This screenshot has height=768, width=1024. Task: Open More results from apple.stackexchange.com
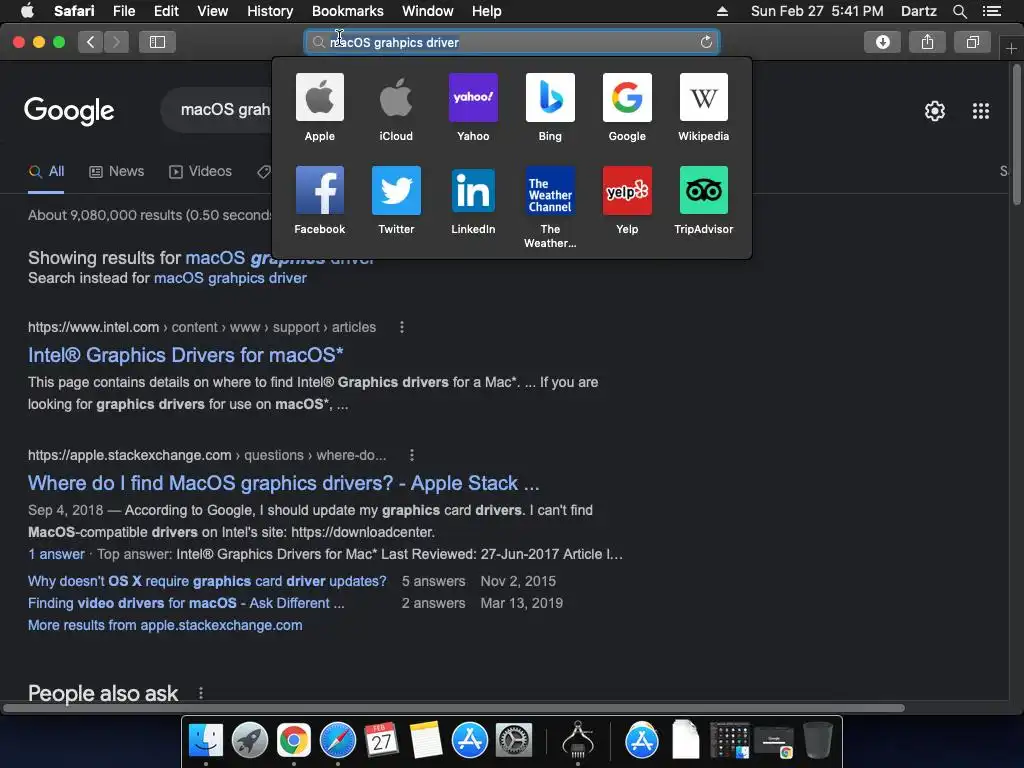coord(165,625)
